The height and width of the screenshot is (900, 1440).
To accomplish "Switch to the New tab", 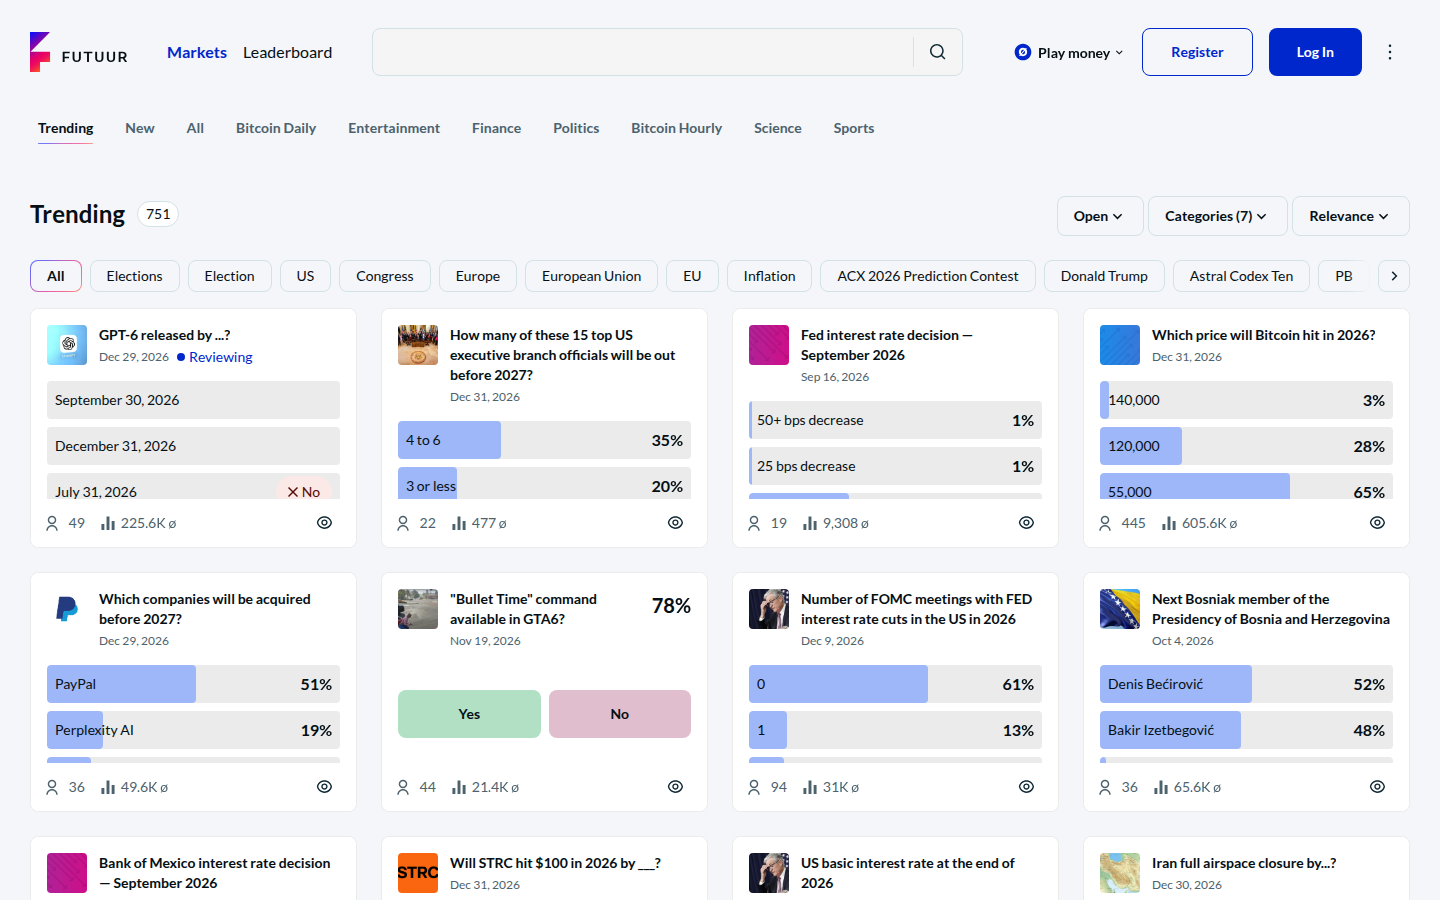I will pos(140,128).
